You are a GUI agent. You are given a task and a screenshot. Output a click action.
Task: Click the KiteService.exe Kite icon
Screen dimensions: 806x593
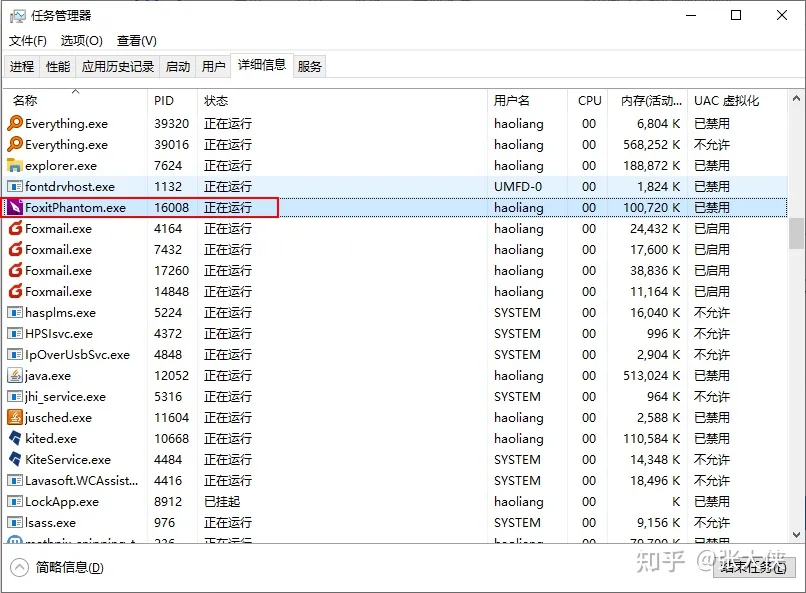[x=15, y=459]
